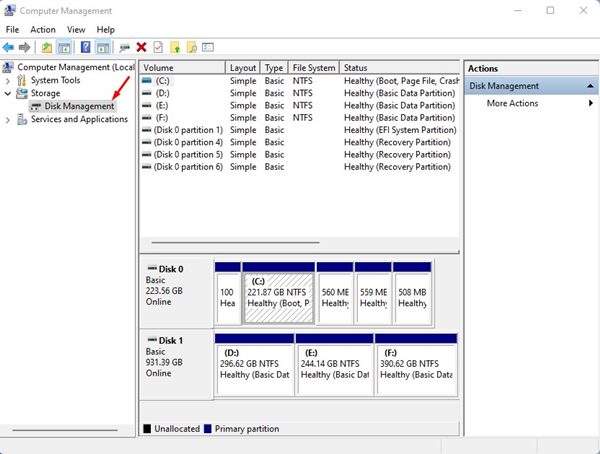
Task: Select the (D:) volume row
Action: click(x=300, y=93)
